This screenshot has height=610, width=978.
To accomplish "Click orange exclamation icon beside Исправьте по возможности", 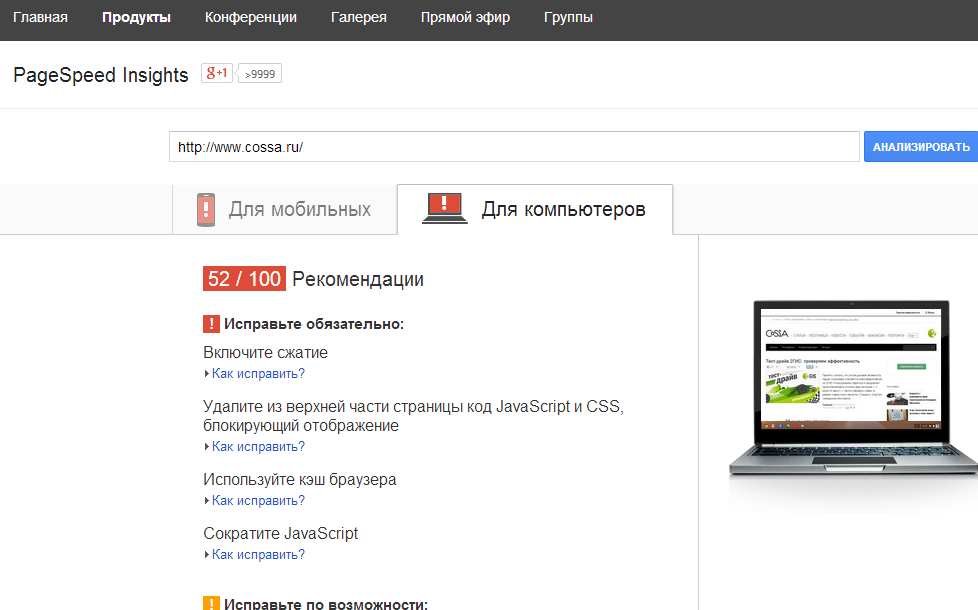I will 211,603.
